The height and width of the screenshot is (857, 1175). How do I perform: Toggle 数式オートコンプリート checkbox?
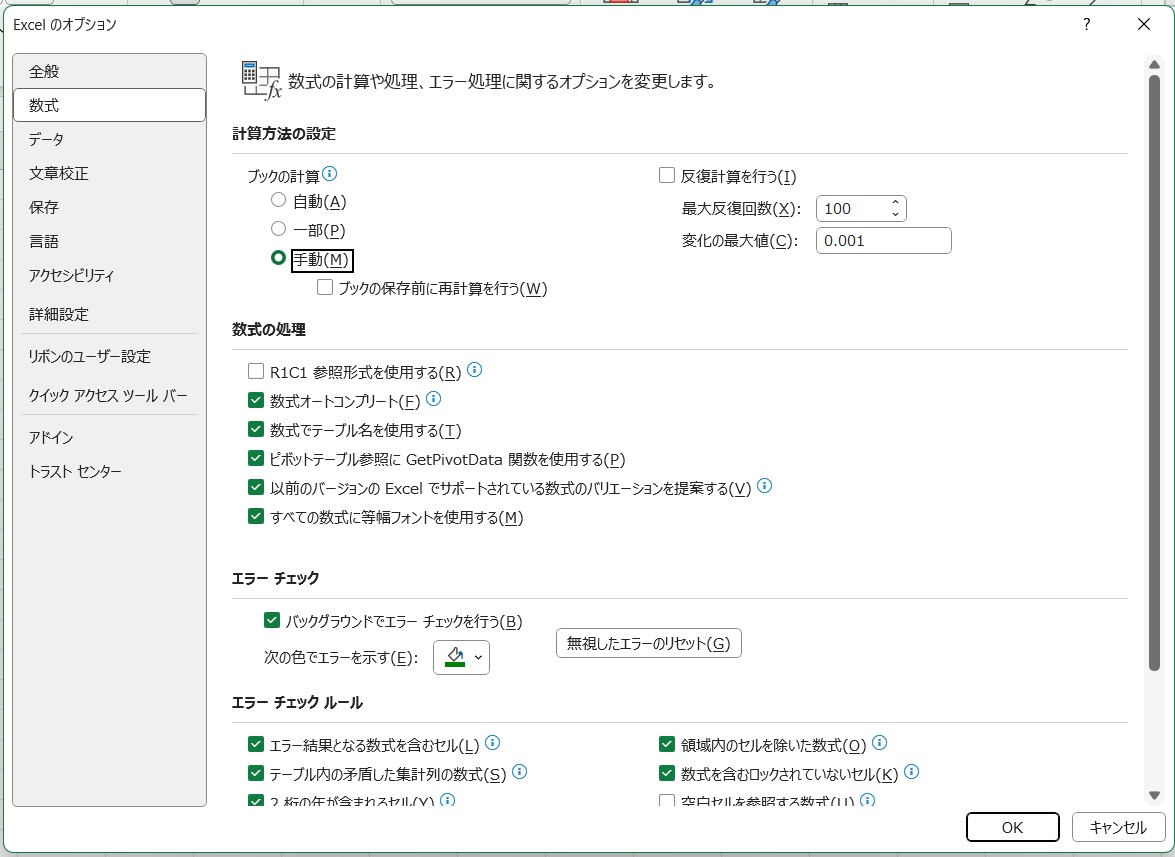(256, 400)
